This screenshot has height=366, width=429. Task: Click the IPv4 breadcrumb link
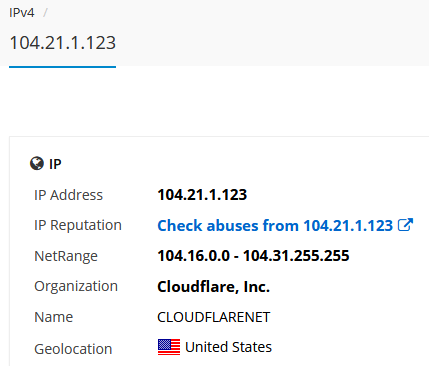click(22, 13)
